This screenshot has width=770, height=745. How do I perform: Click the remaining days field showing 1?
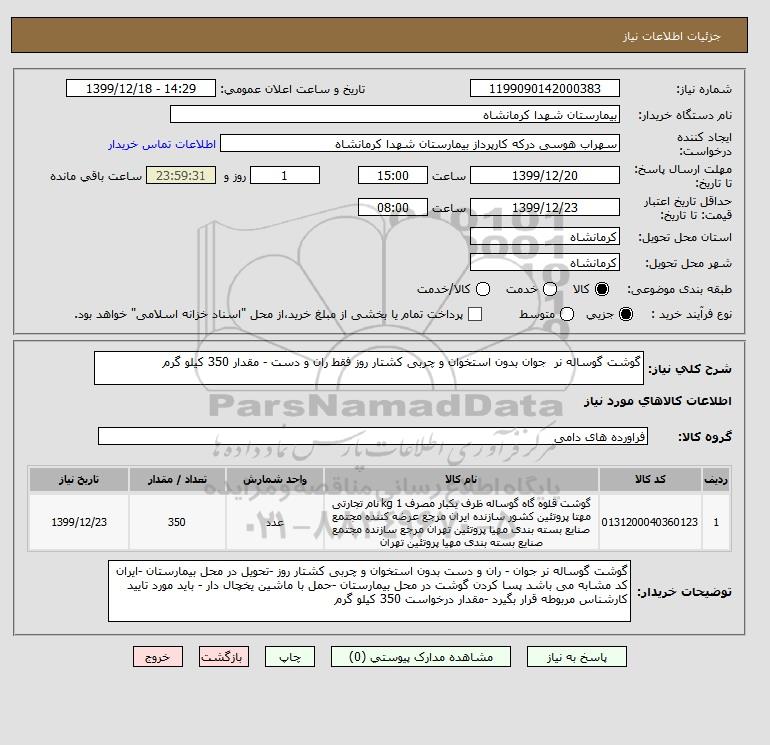click(x=285, y=175)
